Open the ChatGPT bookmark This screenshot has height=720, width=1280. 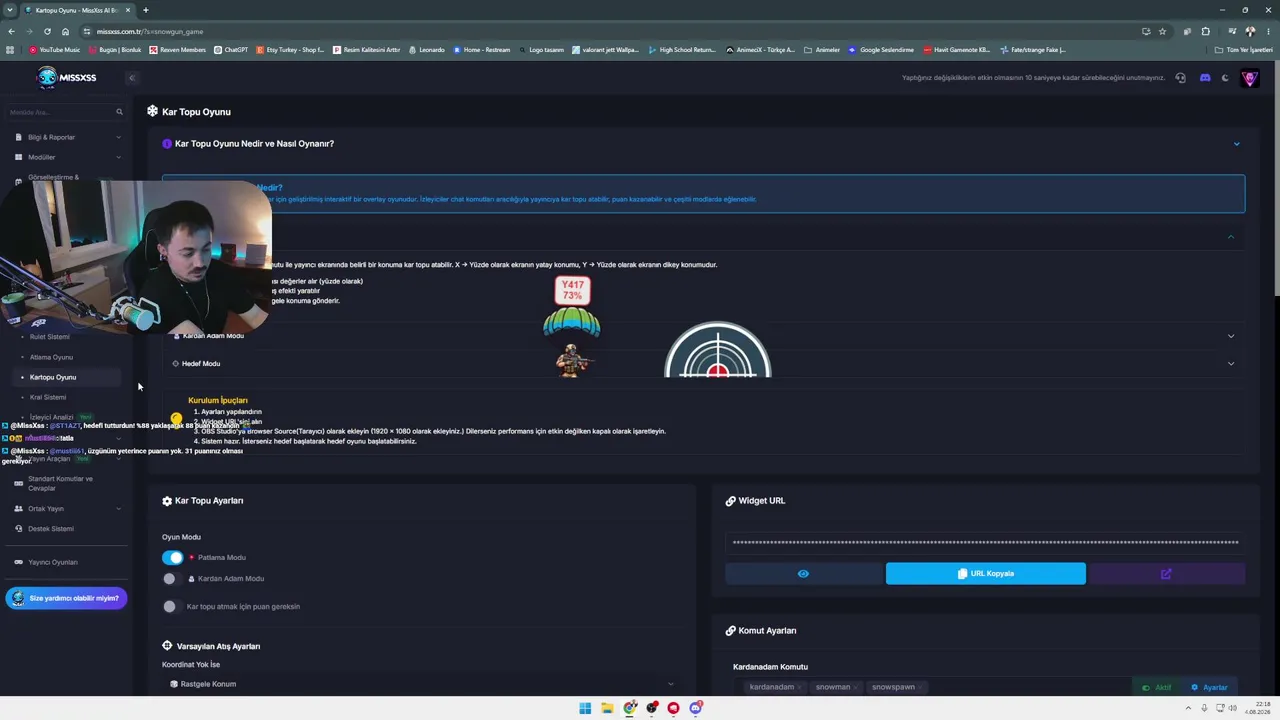pos(231,49)
